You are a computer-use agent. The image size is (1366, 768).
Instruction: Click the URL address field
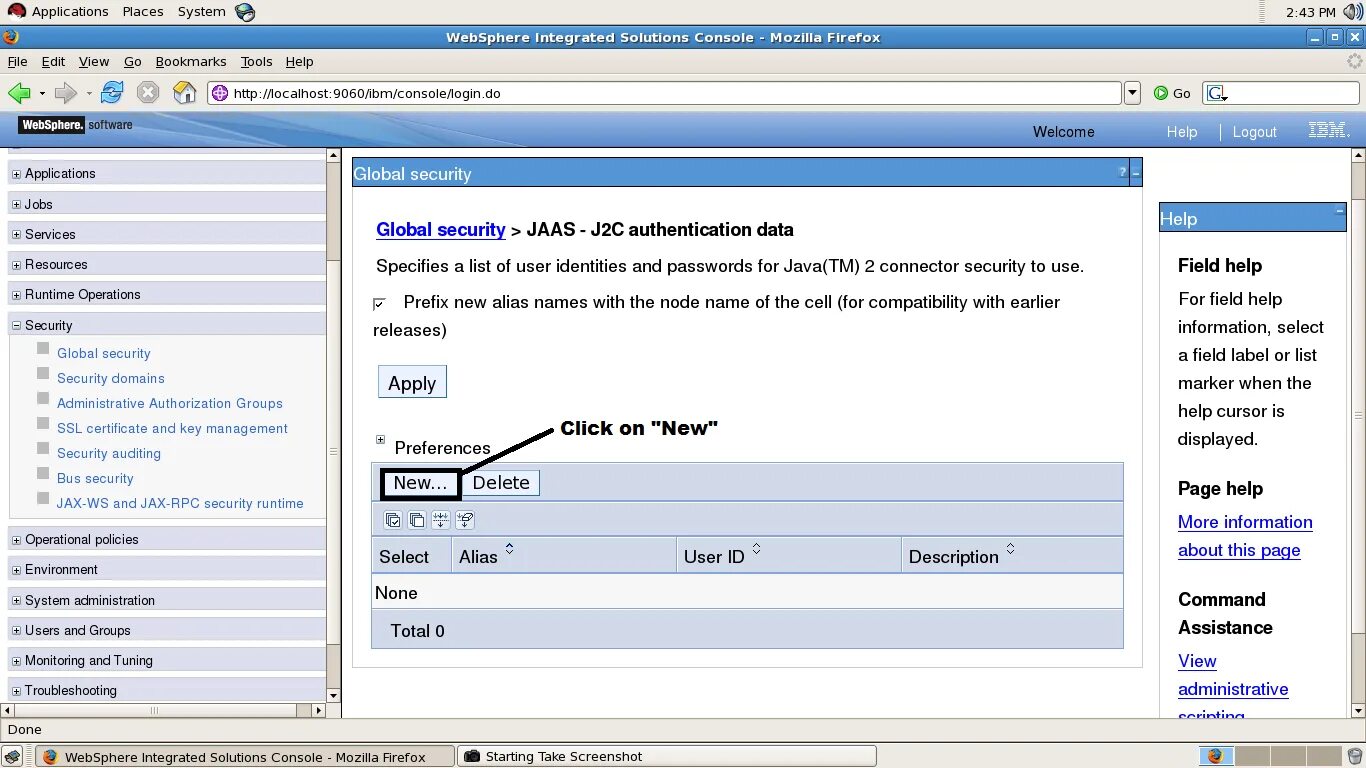tap(665, 93)
